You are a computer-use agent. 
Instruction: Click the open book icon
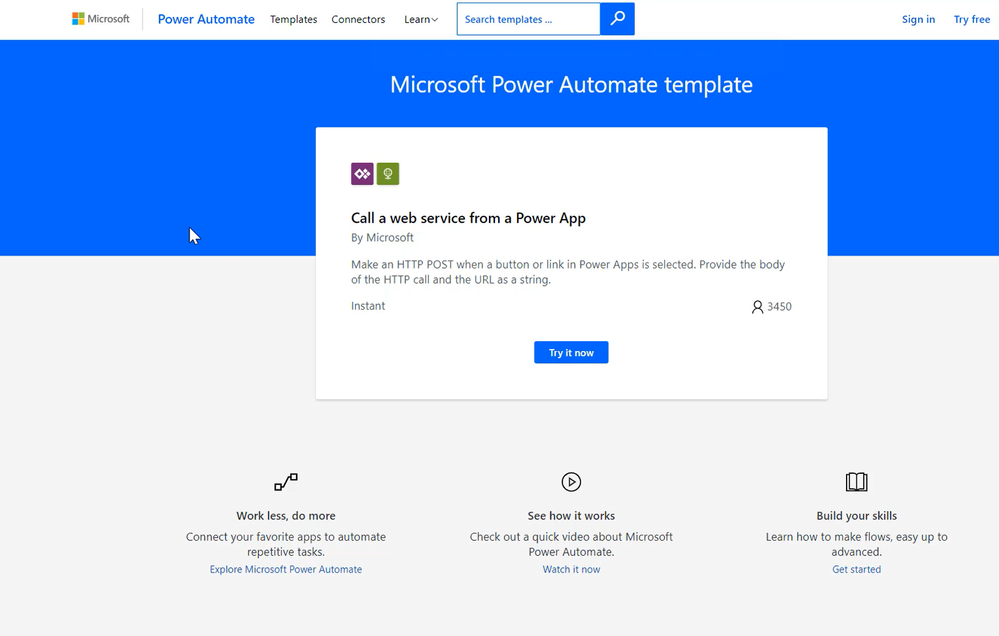[x=856, y=482]
